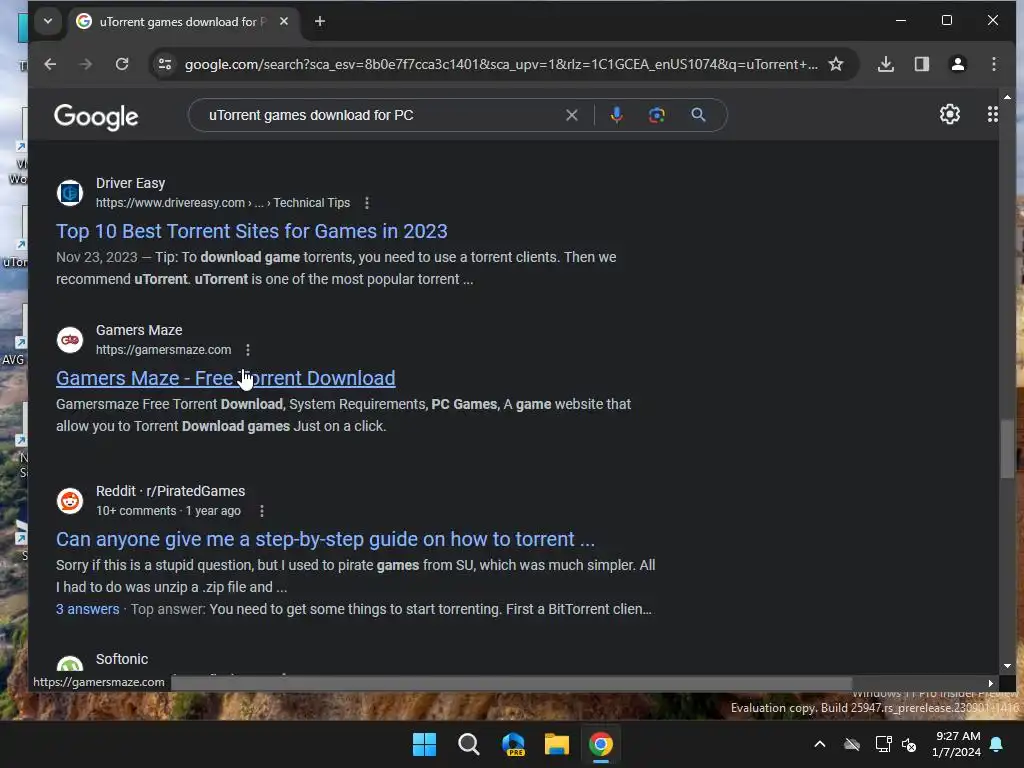Image resolution: width=1024 pixels, height=768 pixels.
Task: Click the 3 answers link
Action: pyautogui.click(x=88, y=609)
